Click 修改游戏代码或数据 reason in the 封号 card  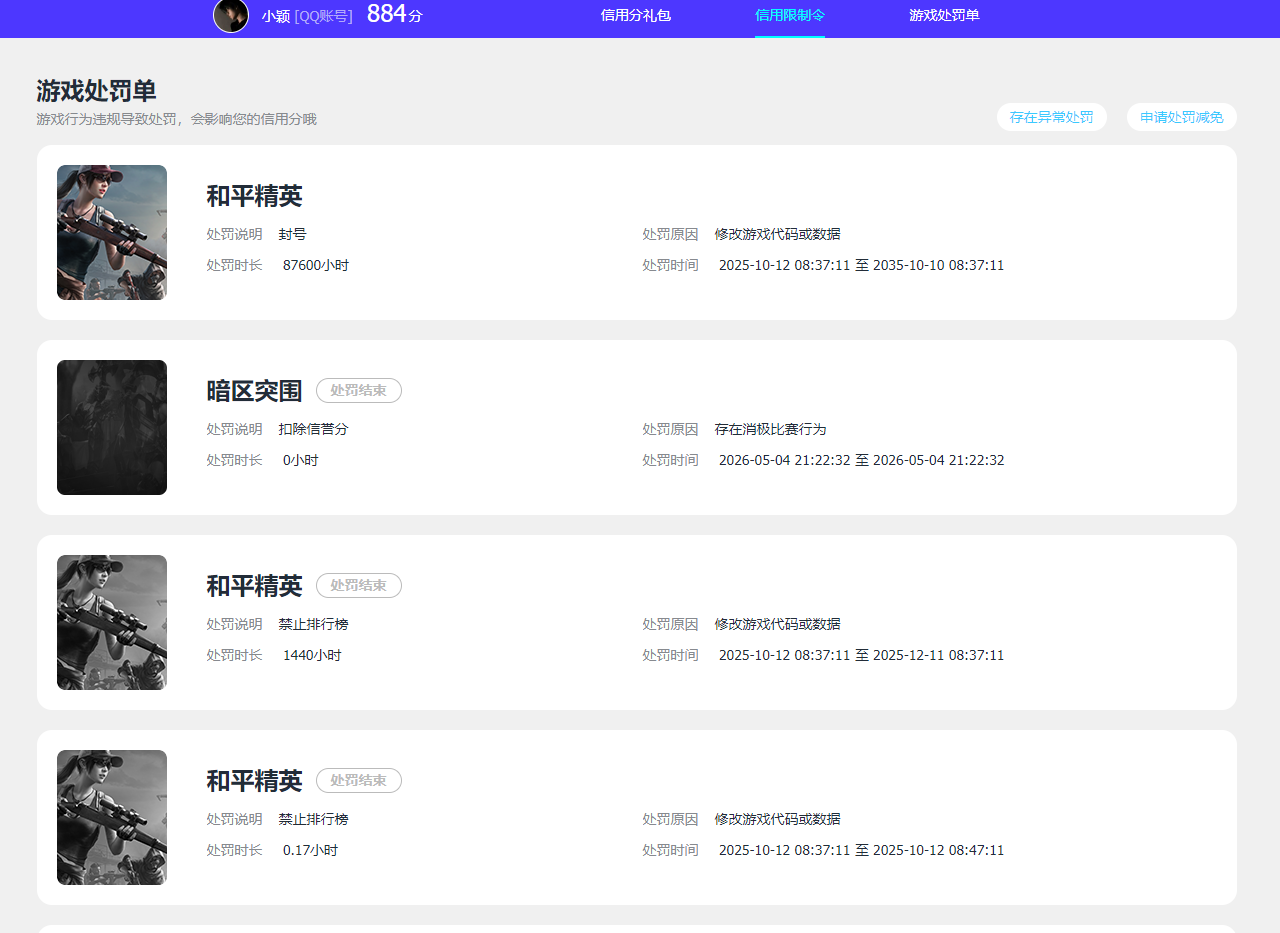pyautogui.click(x=778, y=234)
